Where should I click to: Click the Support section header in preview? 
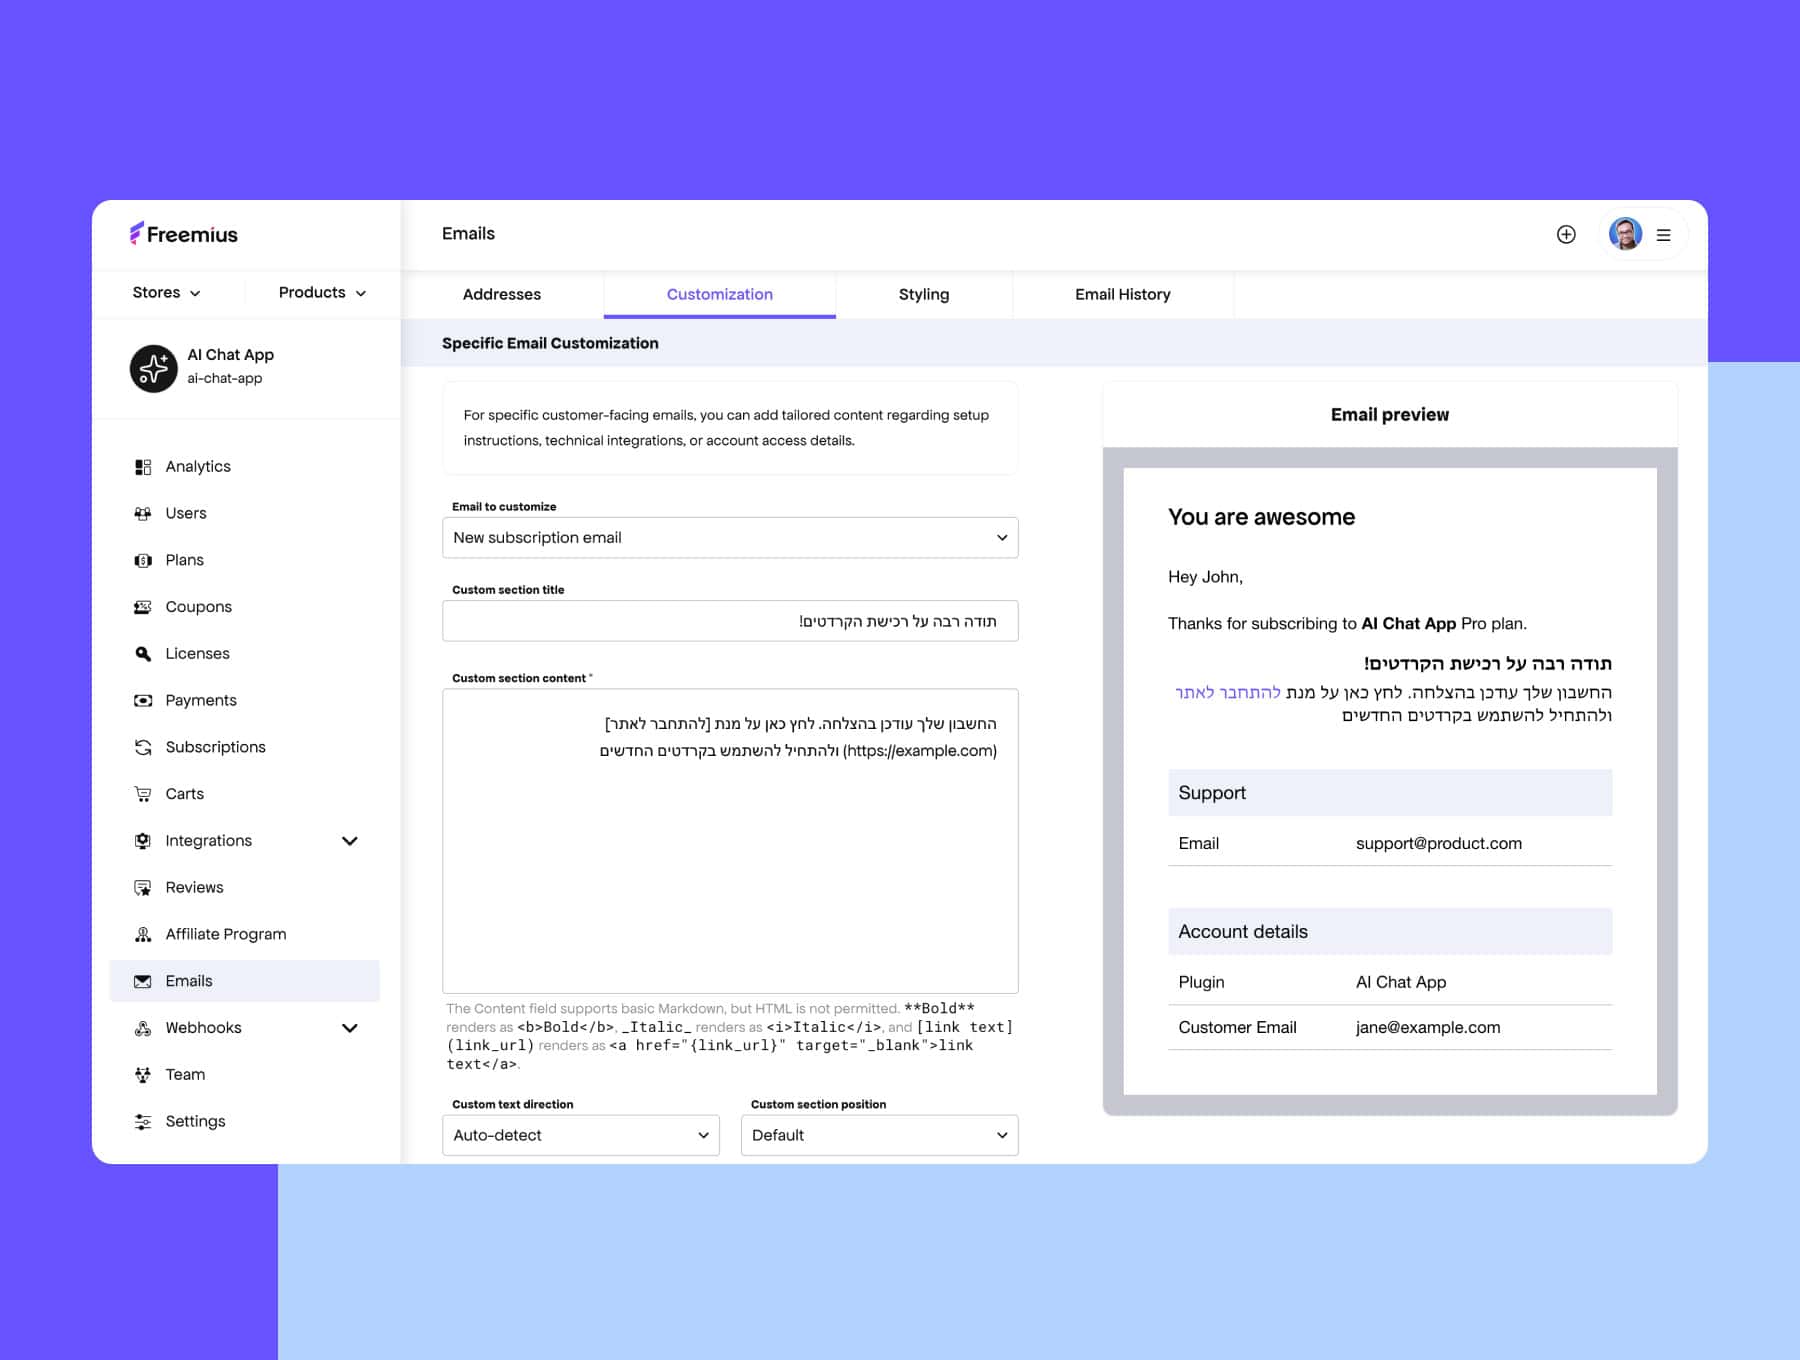click(1390, 793)
